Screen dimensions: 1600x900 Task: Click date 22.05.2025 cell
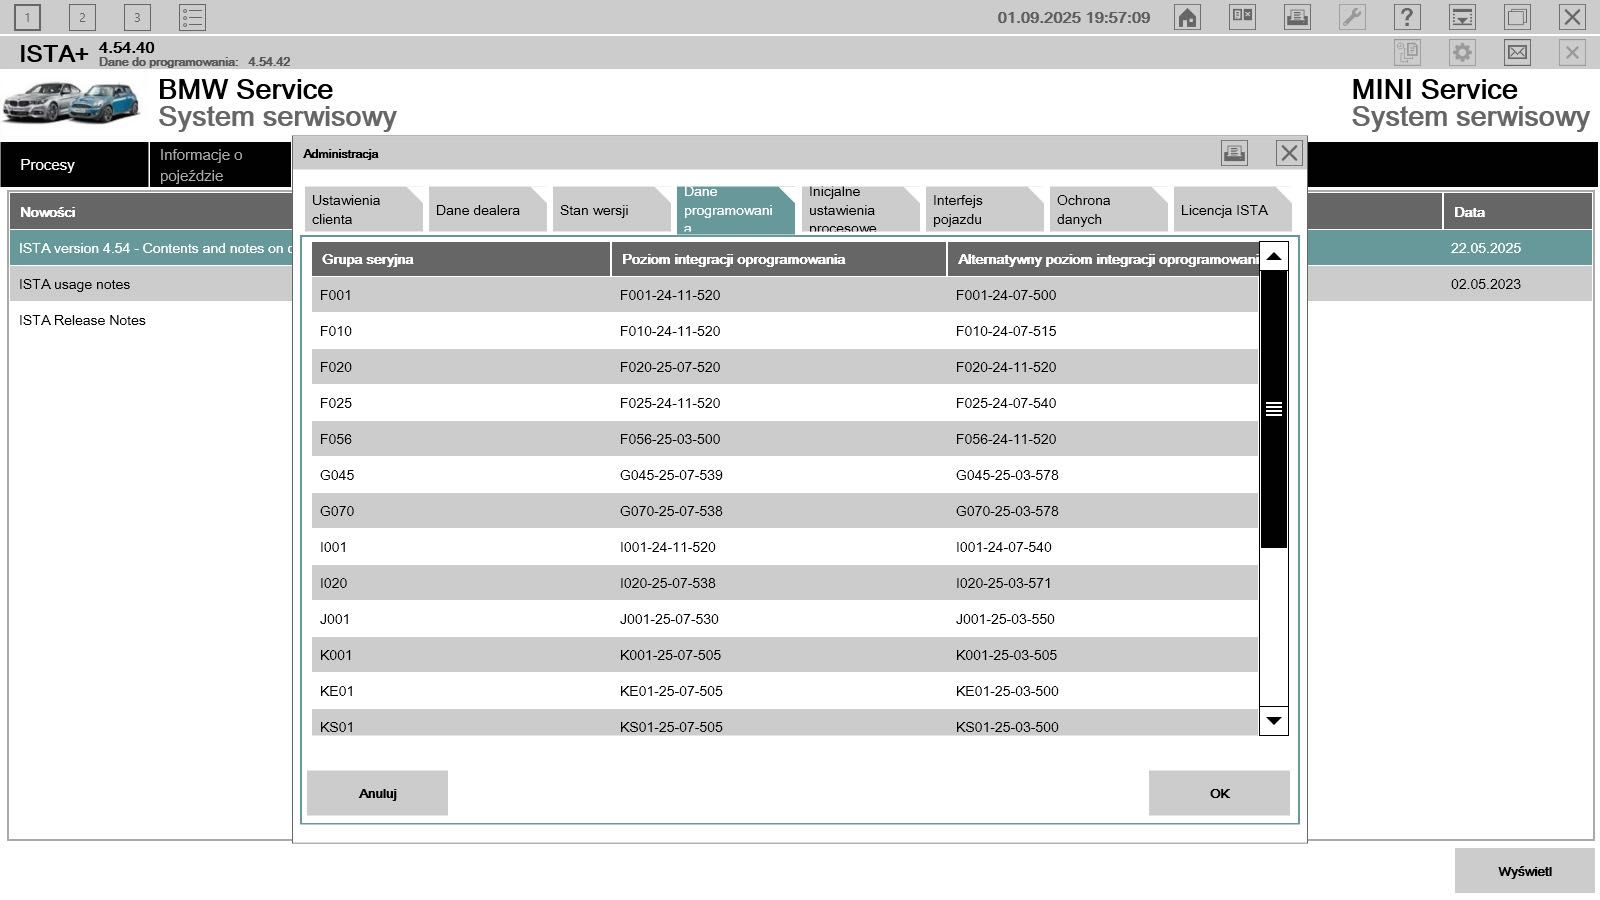click(1485, 248)
